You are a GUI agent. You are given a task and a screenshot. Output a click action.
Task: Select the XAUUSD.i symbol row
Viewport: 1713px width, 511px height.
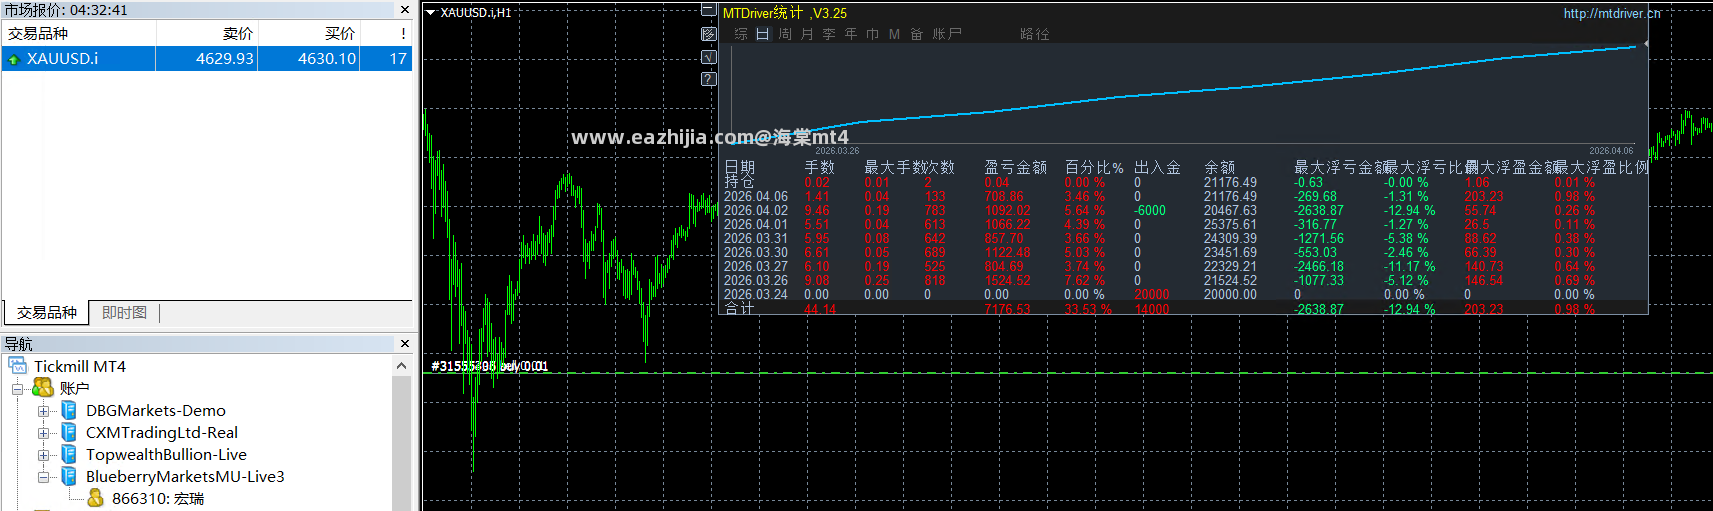(207, 59)
